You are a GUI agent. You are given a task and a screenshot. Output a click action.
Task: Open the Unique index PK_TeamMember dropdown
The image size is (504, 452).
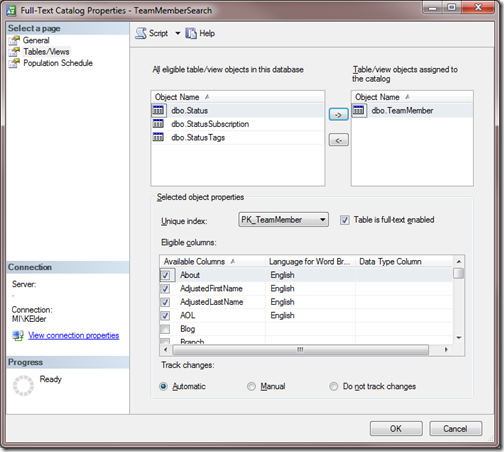(283, 220)
